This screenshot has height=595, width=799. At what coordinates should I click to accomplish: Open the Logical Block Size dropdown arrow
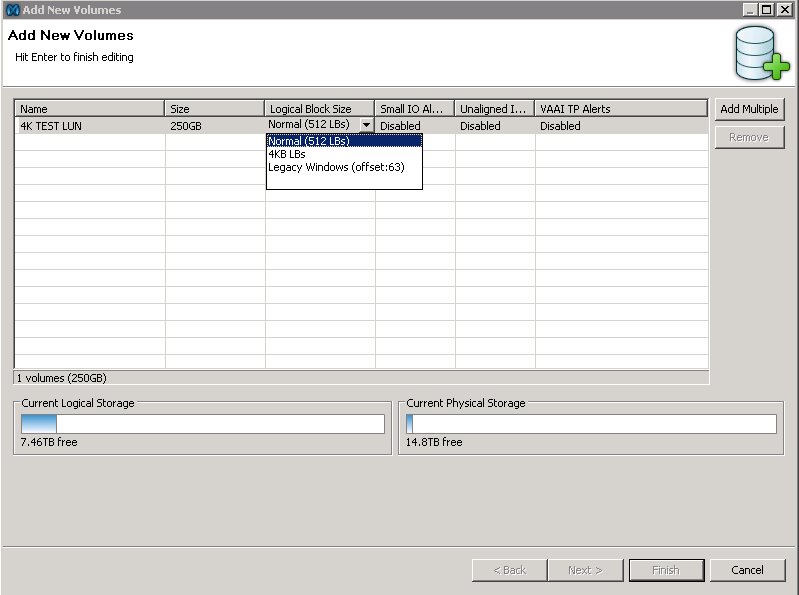point(366,125)
